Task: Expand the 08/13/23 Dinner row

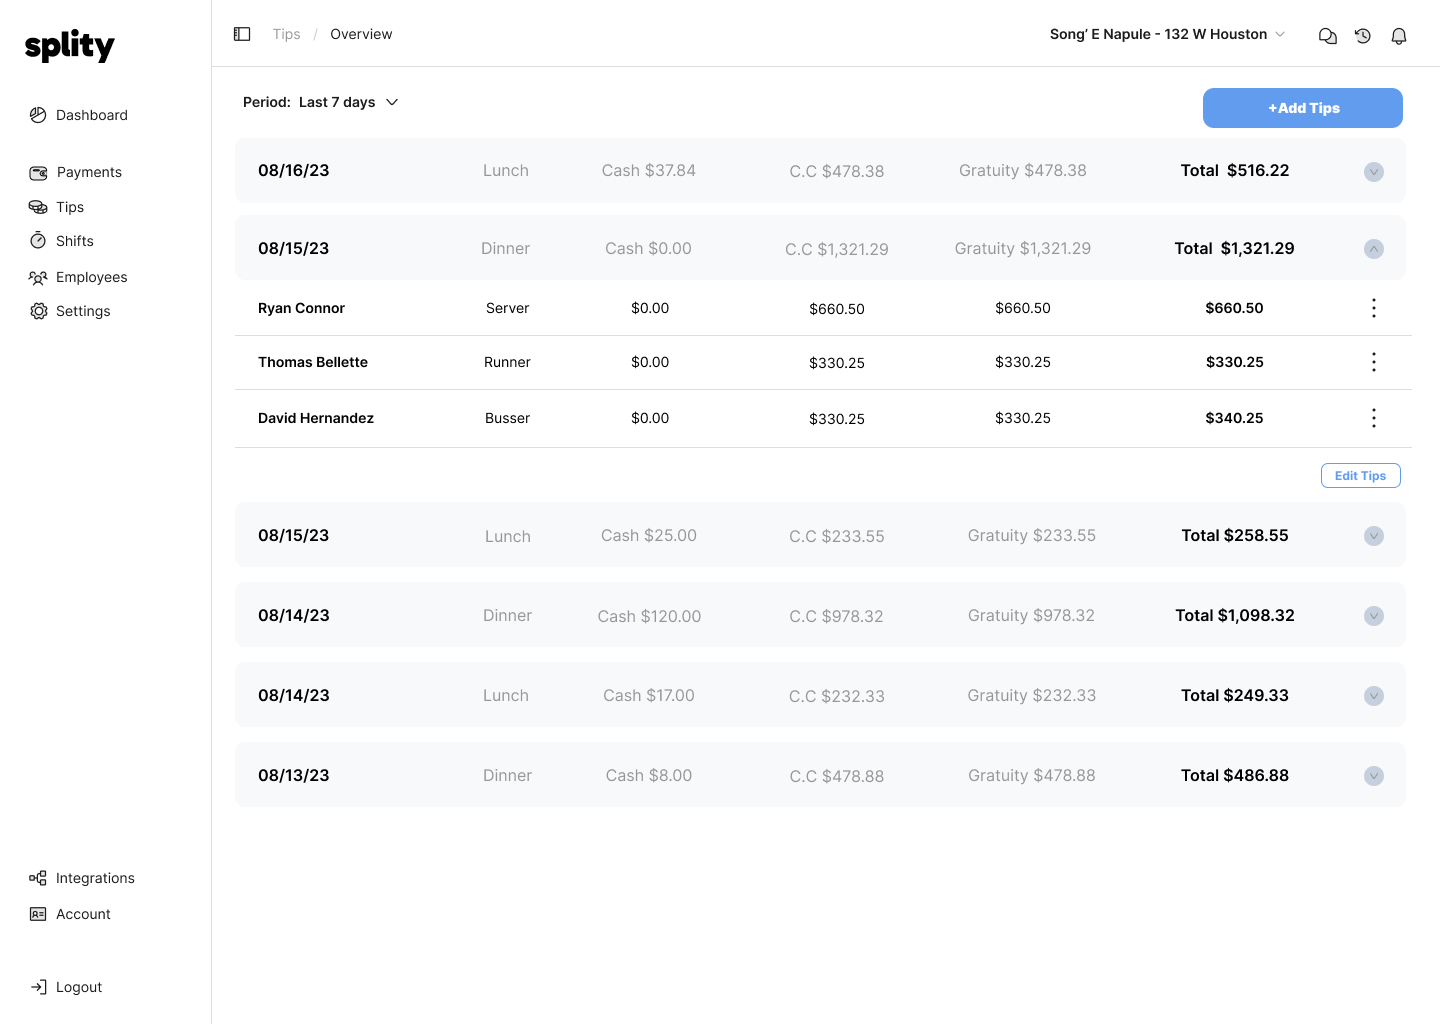Action: [x=1374, y=776]
